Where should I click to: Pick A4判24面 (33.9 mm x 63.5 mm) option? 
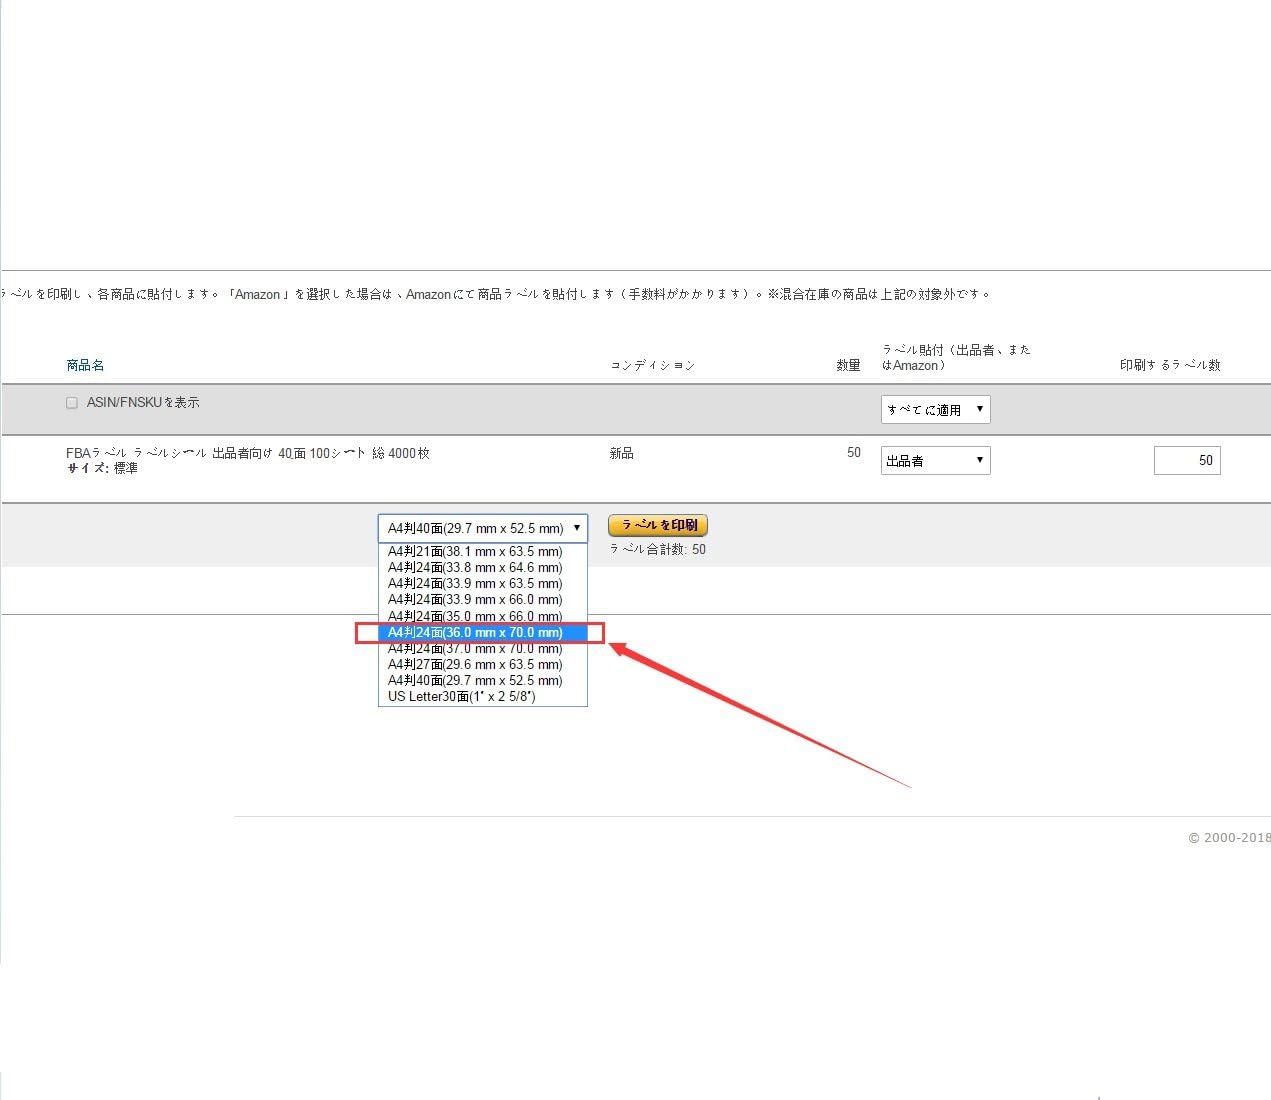(x=475, y=583)
